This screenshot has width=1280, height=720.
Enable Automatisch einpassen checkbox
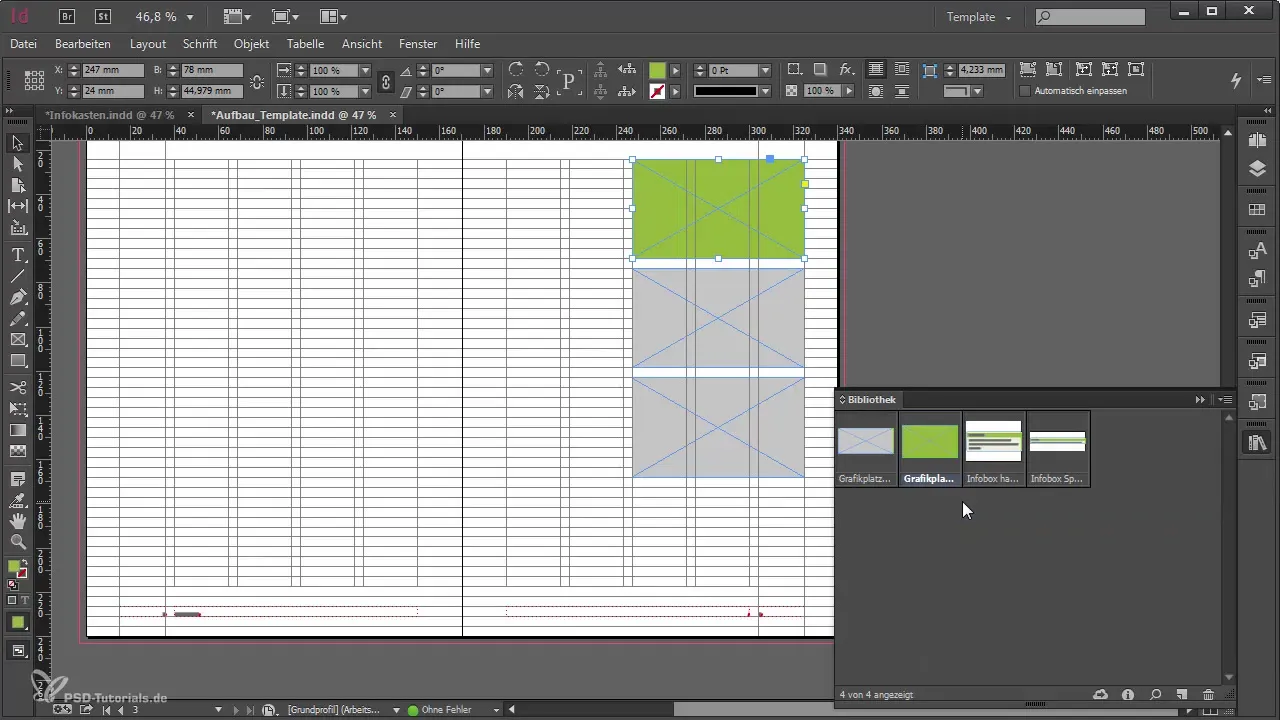point(1025,91)
